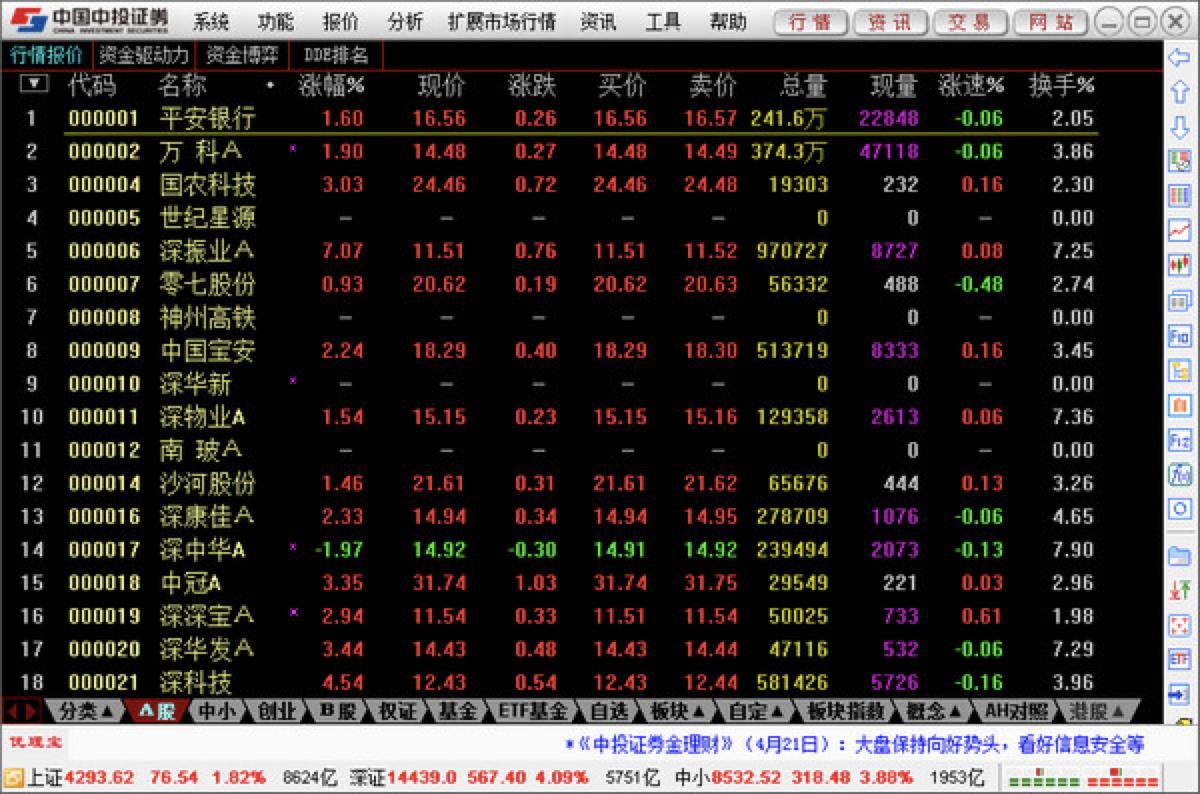Image resolution: width=1200 pixels, height=794 pixels.
Task: Open the 帮助 menu
Action: pyautogui.click(x=728, y=21)
